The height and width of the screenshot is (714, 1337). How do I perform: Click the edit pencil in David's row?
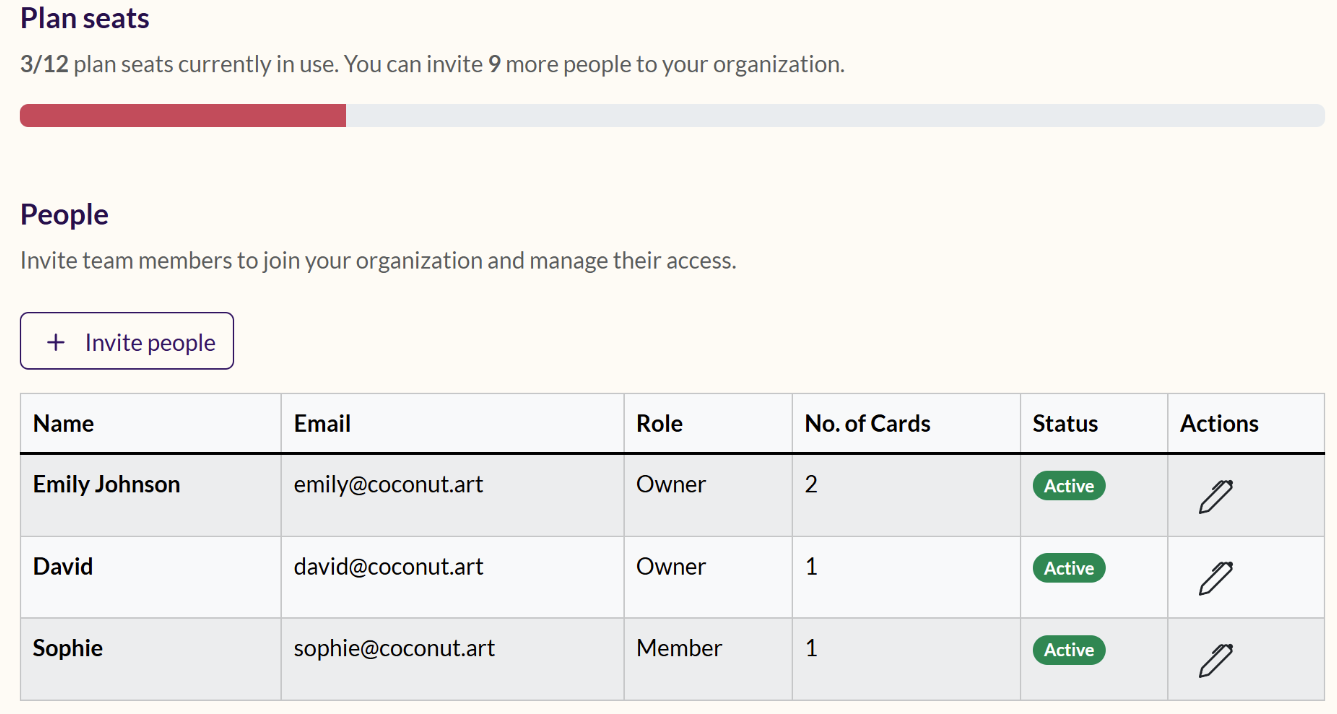tap(1215, 578)
